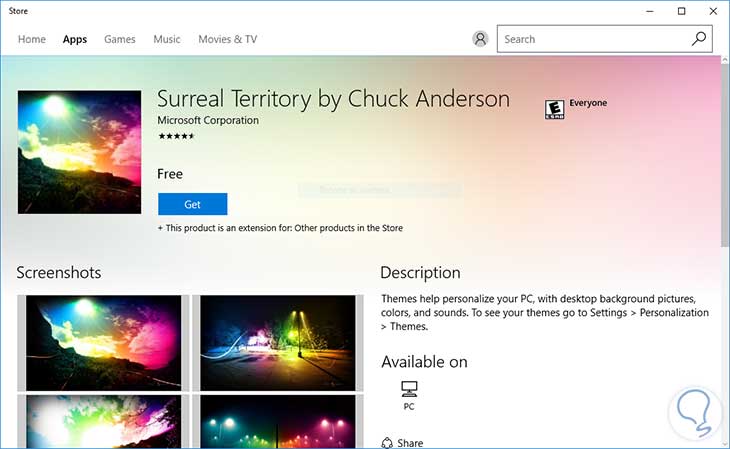Viewport: 730px width, 449px height.
Task: Select the Apps tab
Action: (75, 39)
